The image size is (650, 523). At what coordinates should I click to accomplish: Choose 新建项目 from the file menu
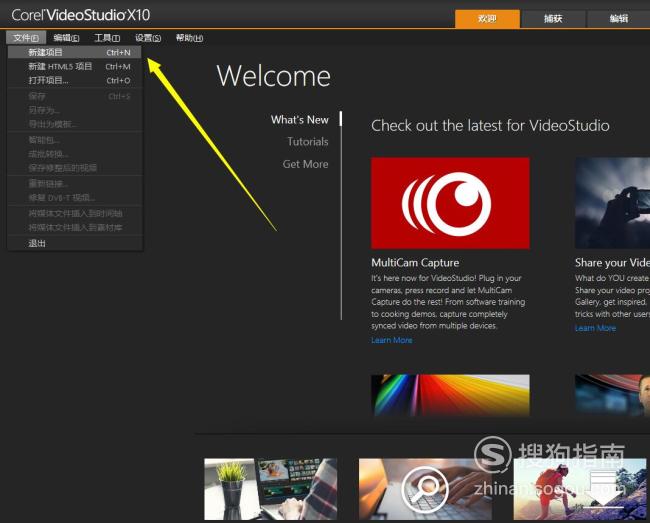click(x=75, y=52)
